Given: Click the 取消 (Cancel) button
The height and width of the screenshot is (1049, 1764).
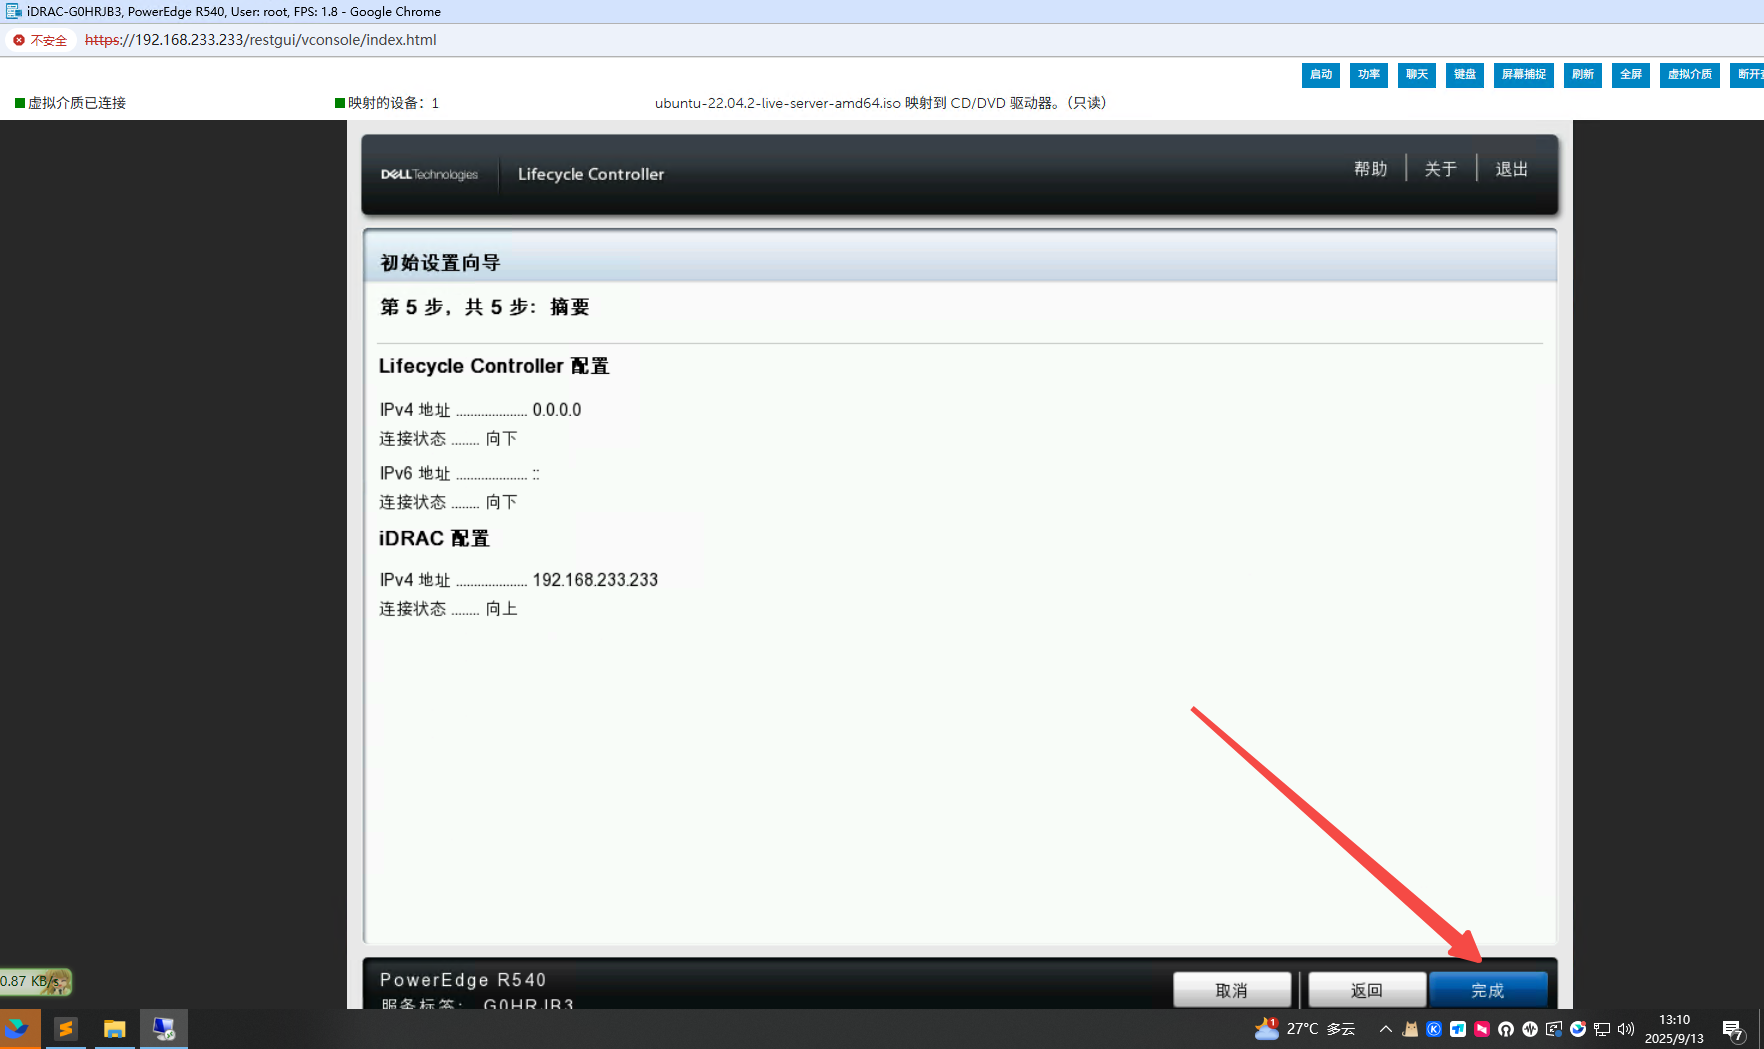Looking at the screenshot, I should coord(1231,990).
